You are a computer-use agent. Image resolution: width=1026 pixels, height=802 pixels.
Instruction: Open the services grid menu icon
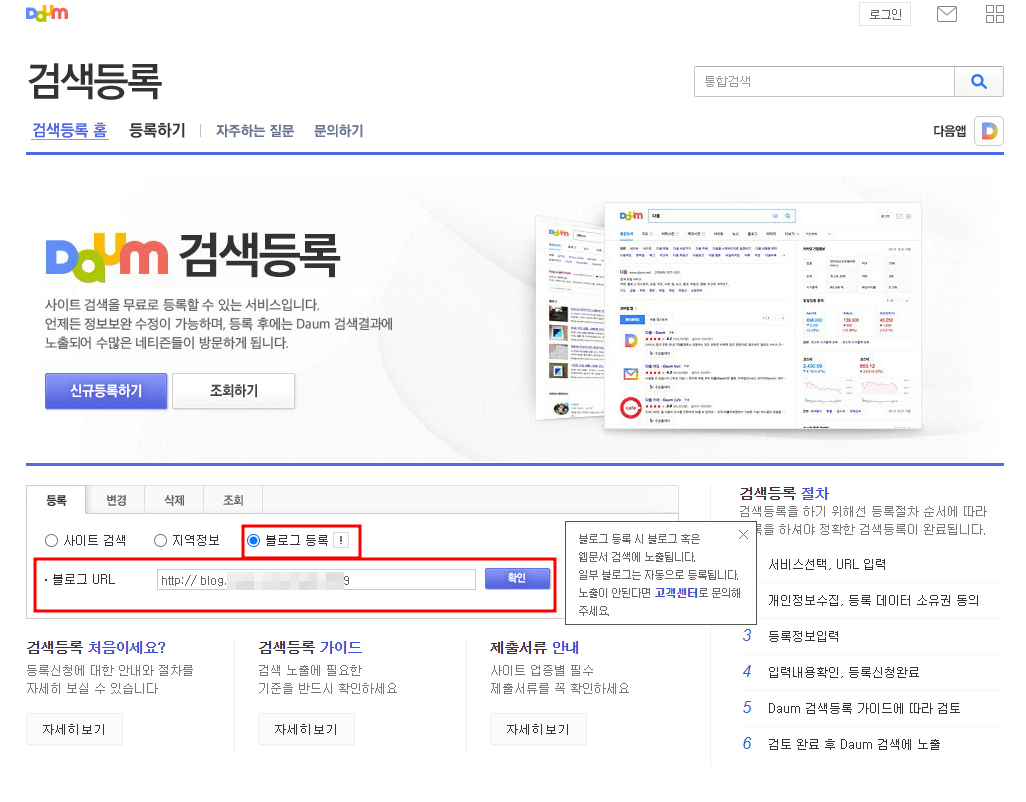(995, 14)
